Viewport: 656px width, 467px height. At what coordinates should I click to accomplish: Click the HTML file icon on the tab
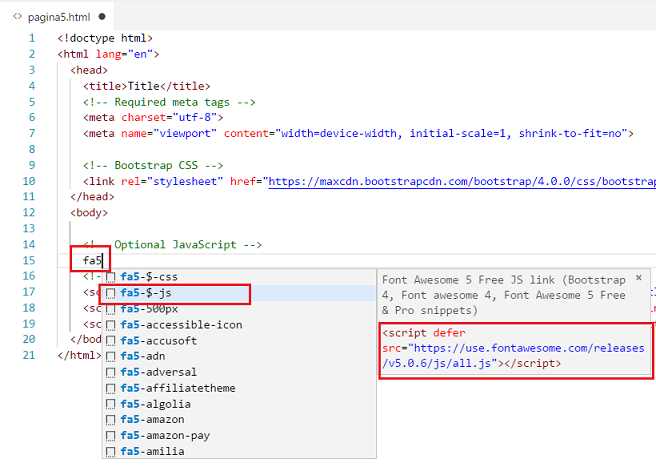point(17,17)
